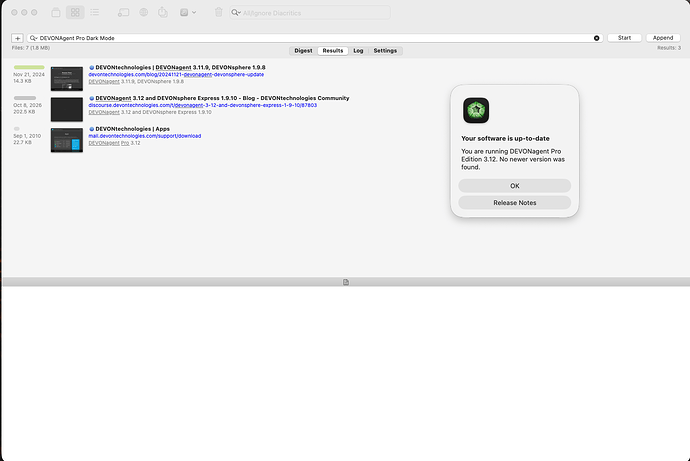This screenshot has height=461, width=690.
Task: Open the label dropdown in toolbar
Action: [188, 12]
